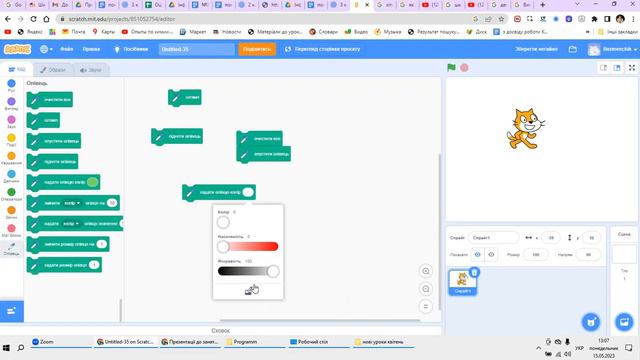Switch to the Звуки sounds tab
640x360 pixels.
click(91, 70)
